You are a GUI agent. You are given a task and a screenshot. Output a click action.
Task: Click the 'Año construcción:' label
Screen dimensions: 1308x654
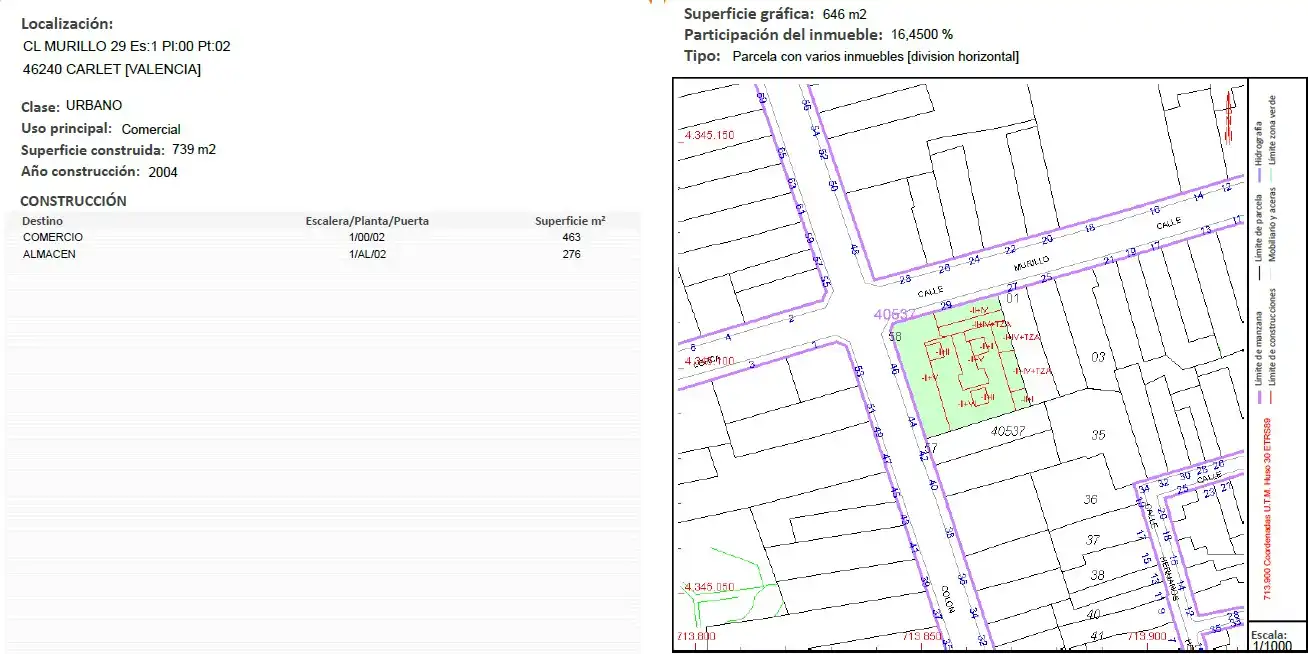click(x=81, y=171)
